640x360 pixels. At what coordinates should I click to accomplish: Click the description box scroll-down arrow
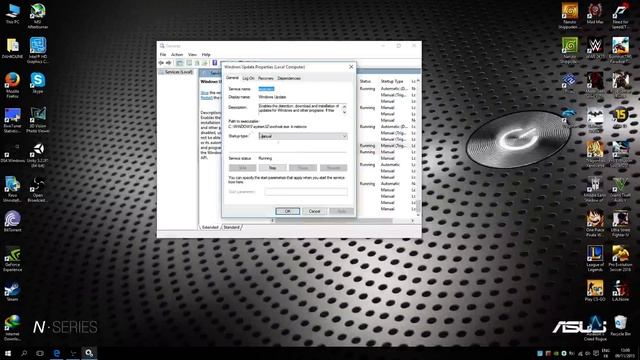pyautogui.click(x=344, y=112)
